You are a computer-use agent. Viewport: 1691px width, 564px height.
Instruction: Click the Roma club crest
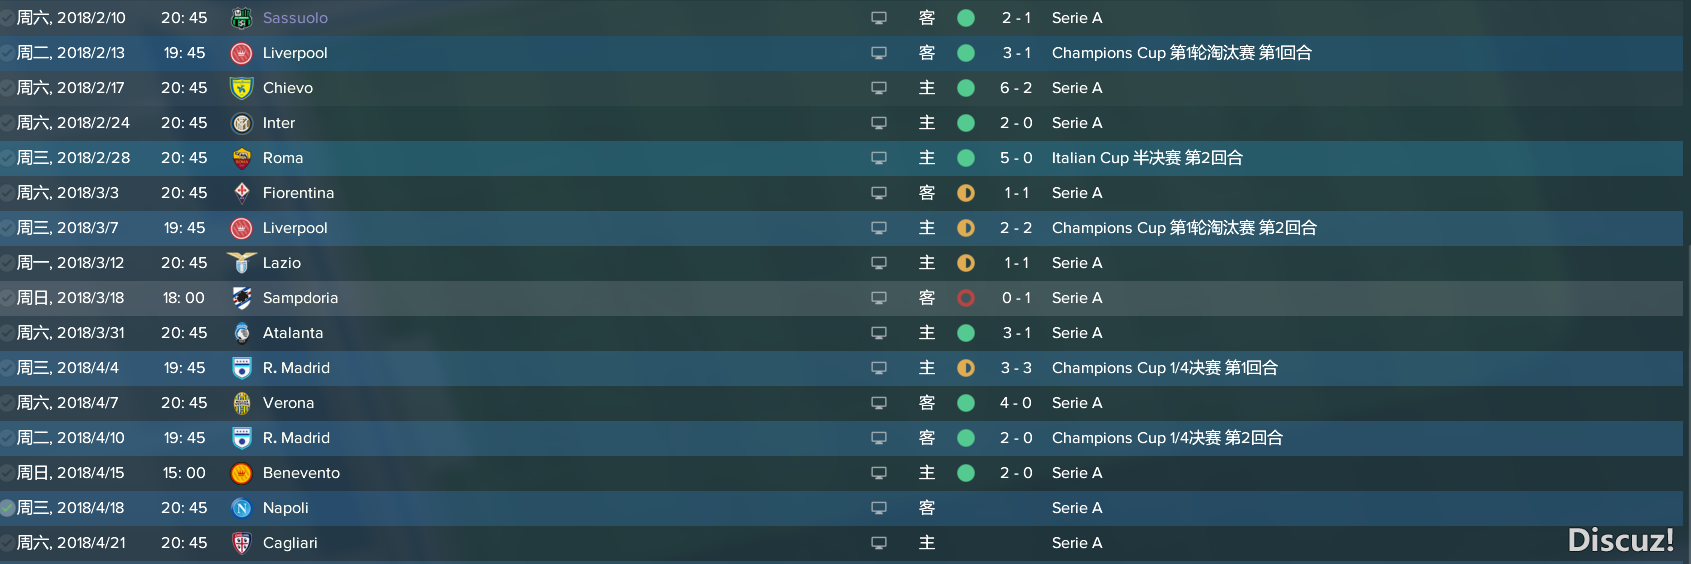pos(241,158)
